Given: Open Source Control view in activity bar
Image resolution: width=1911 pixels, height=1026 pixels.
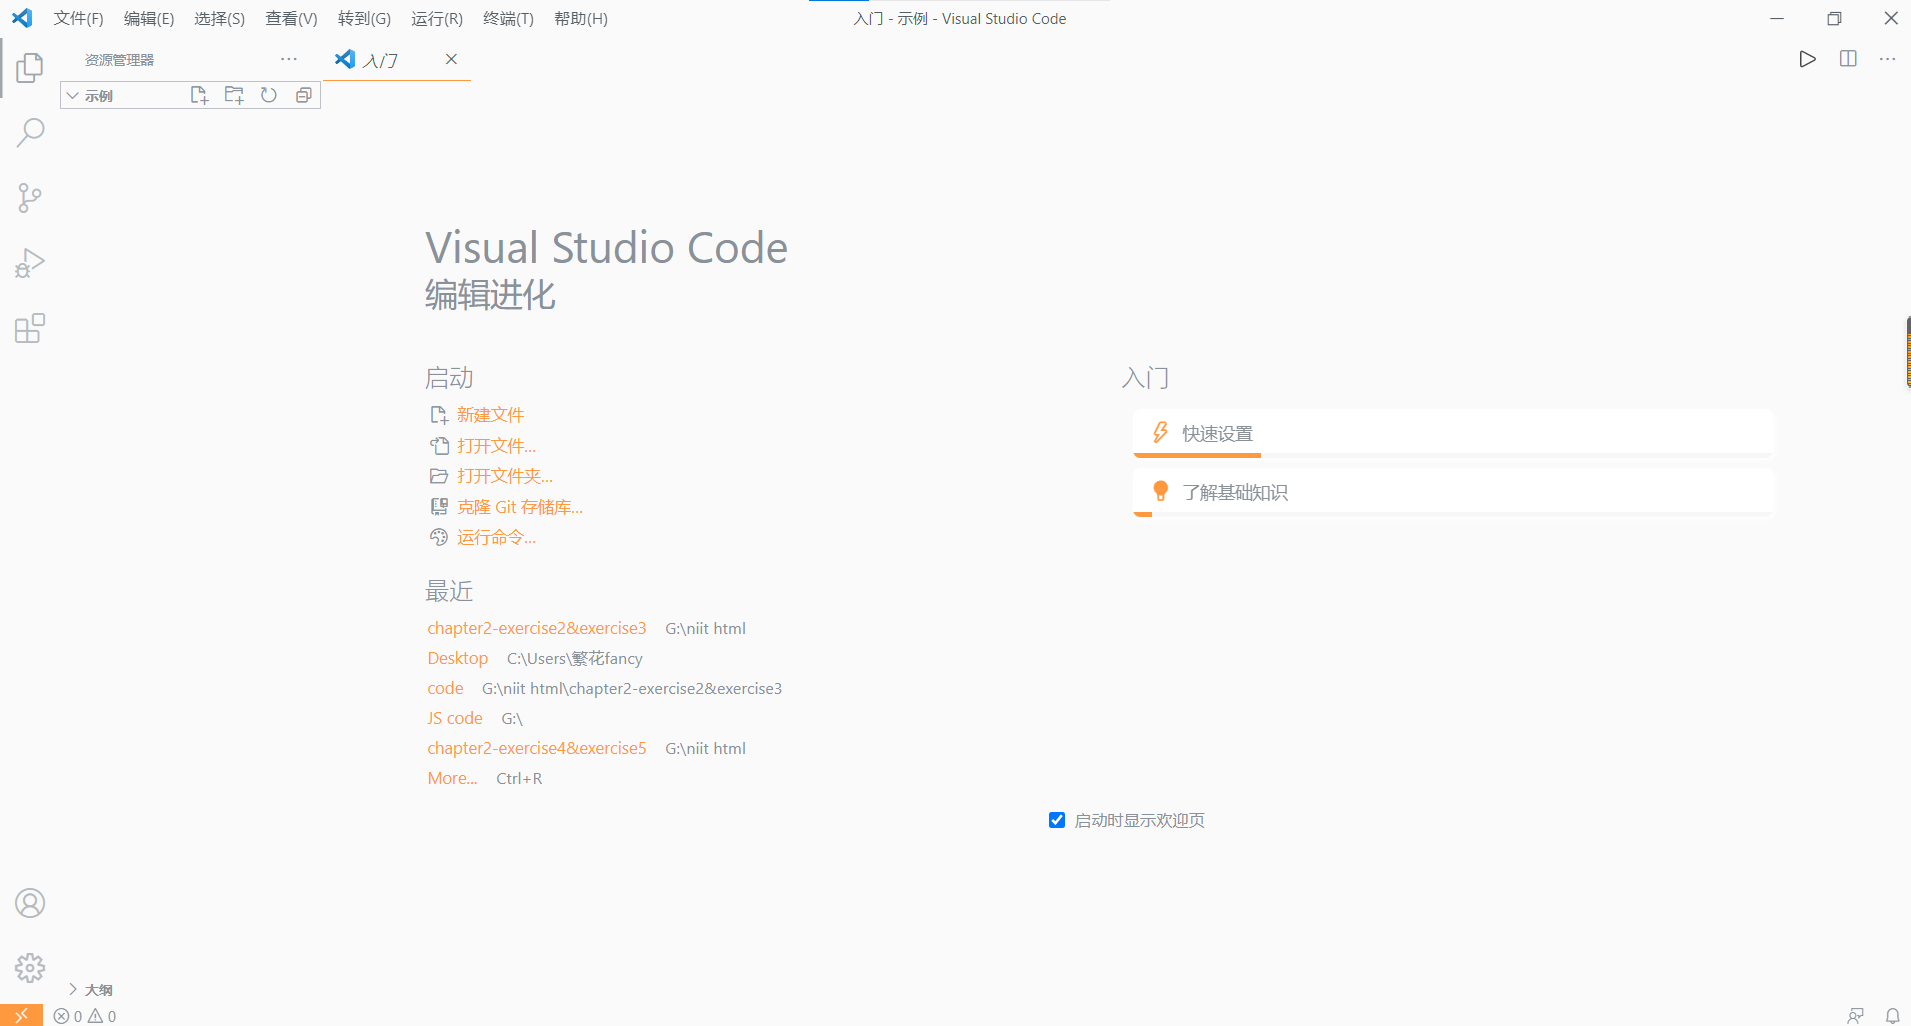Looking at the screenshot, I should (x=30, y=198).
